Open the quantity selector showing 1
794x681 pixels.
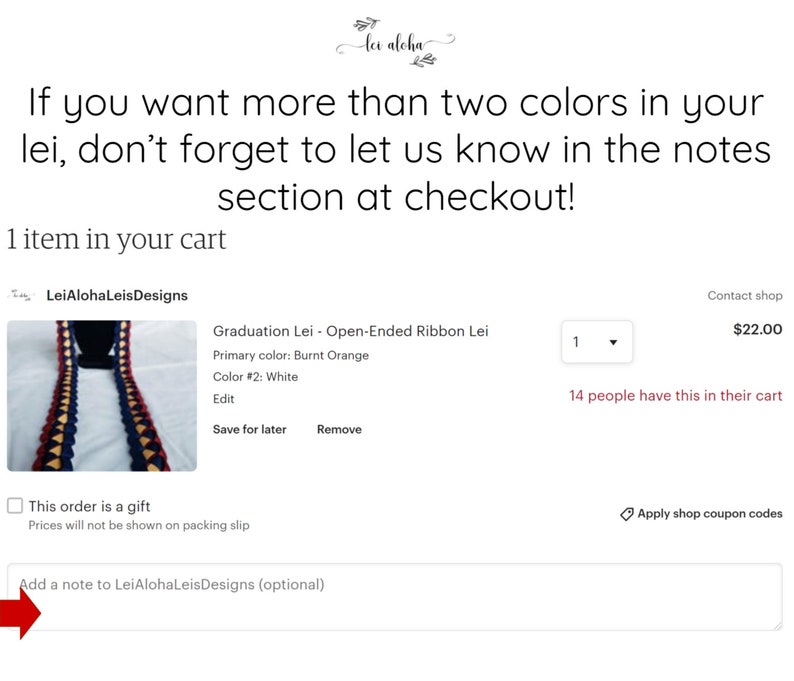point(597,342)
